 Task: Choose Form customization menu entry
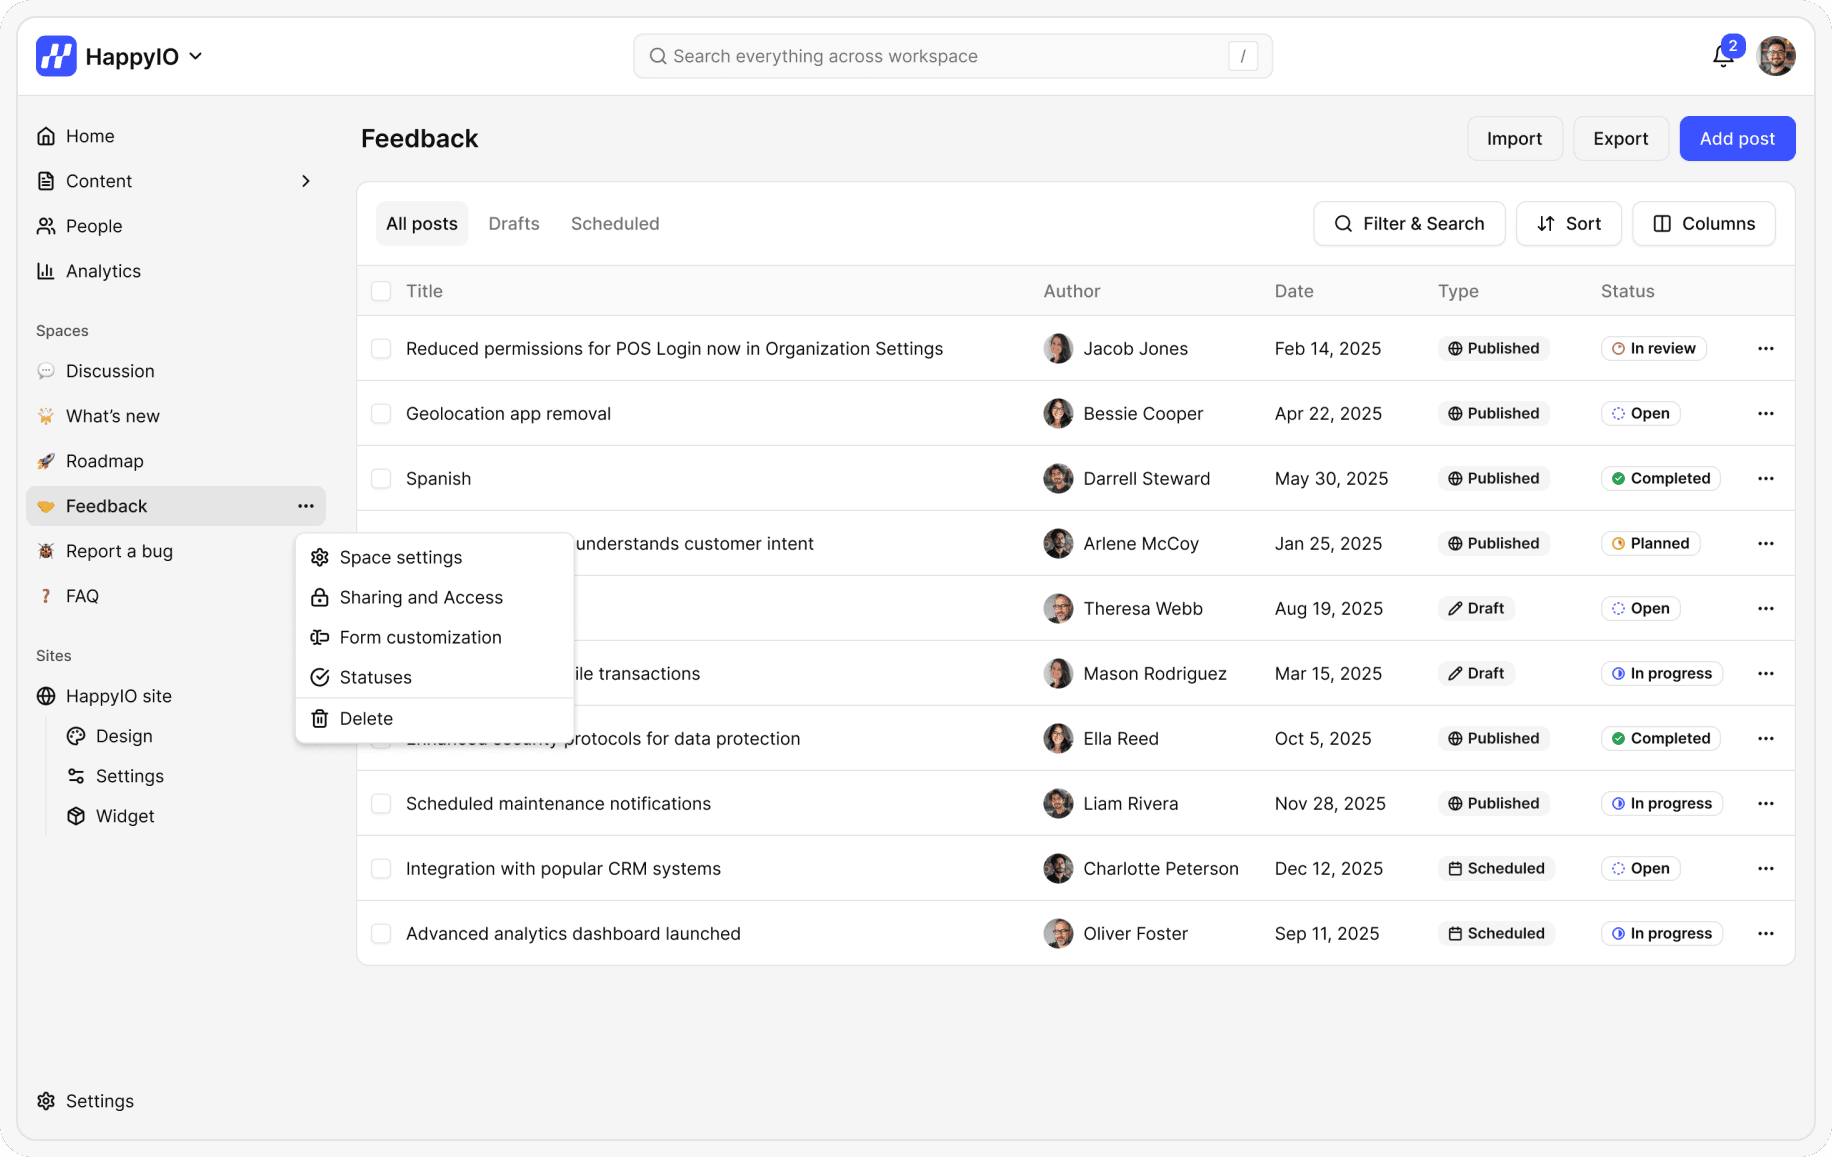(x=435, y=637)
